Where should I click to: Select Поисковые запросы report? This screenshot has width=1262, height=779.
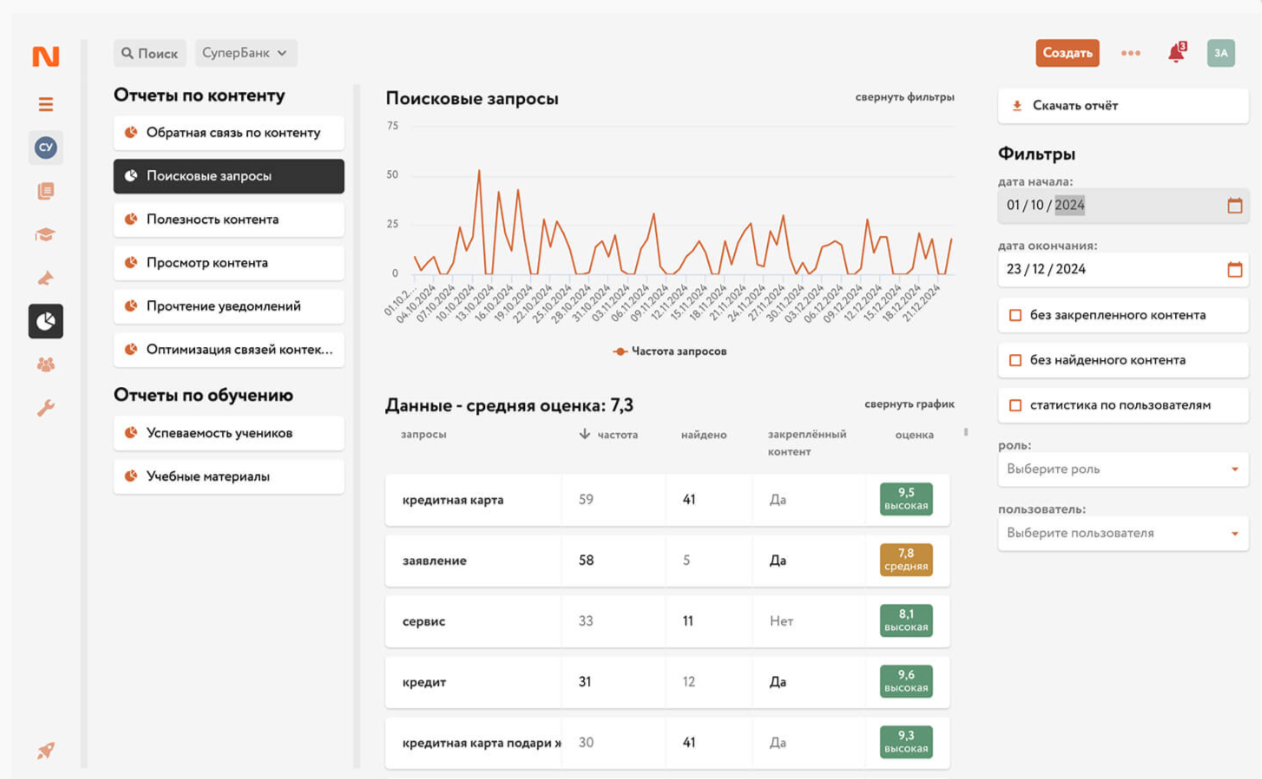[x=229, y=176]
